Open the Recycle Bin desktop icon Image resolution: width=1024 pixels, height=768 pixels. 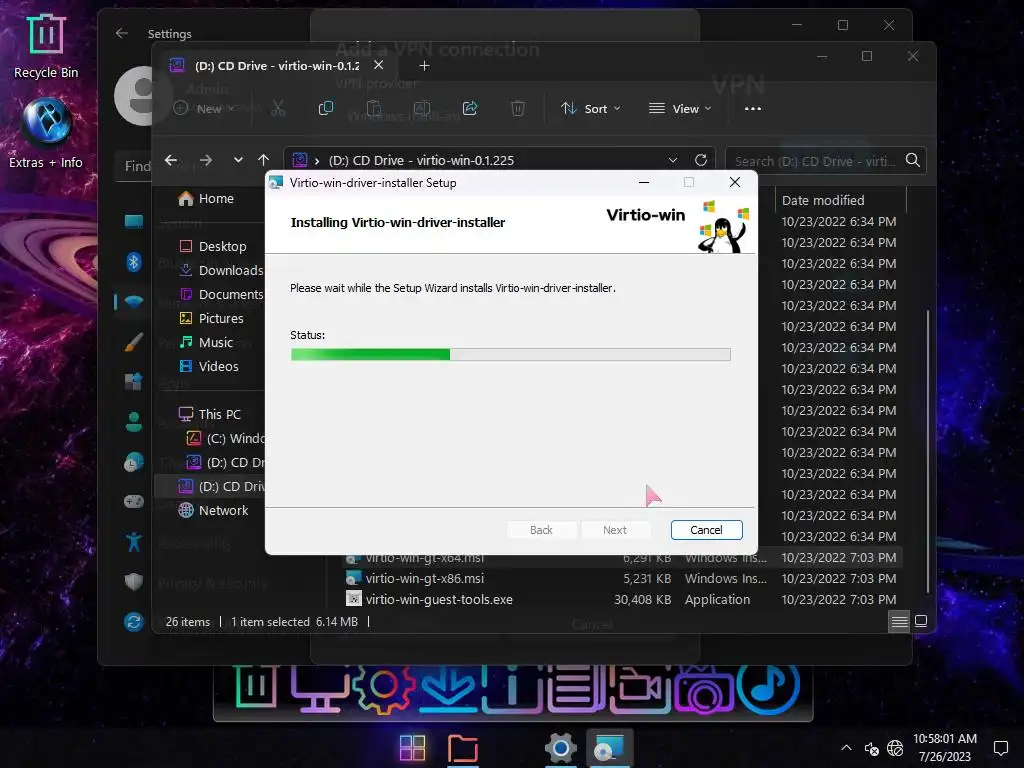tap(46, 46)
